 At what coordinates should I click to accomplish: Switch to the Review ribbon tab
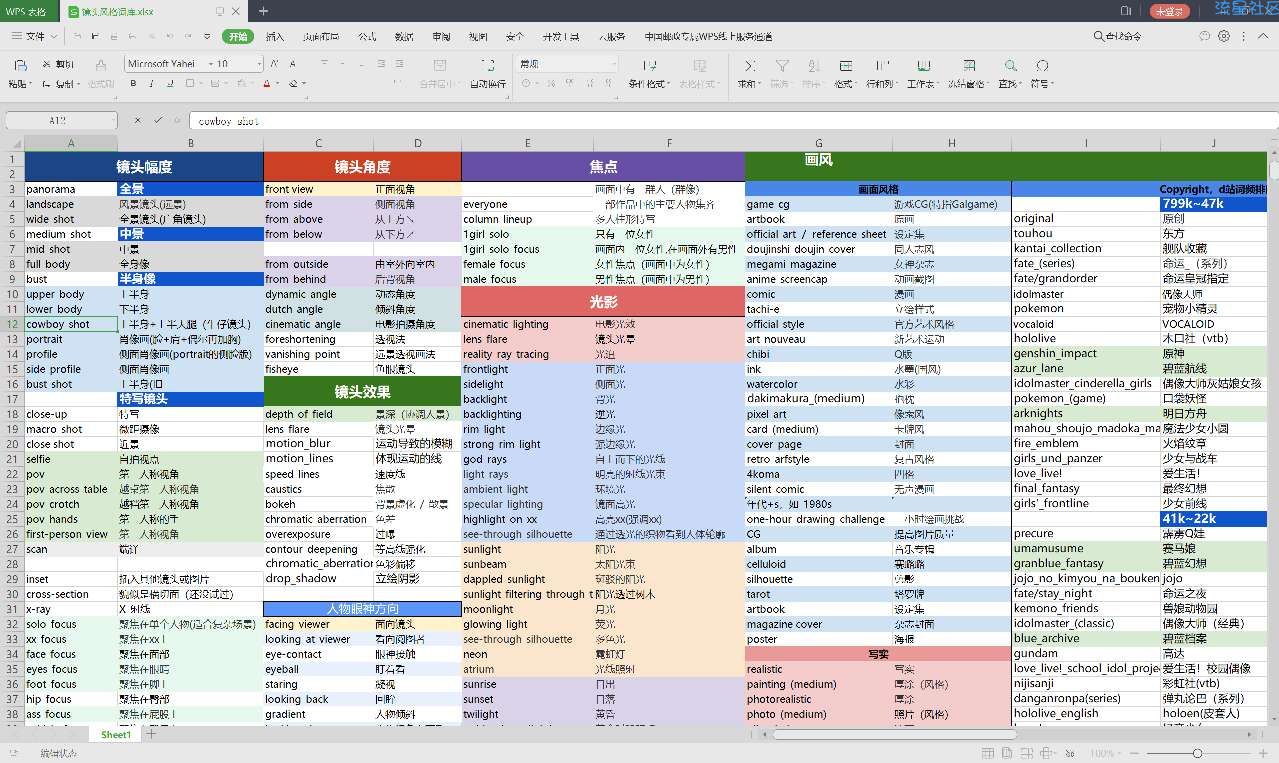coord(441,37)
